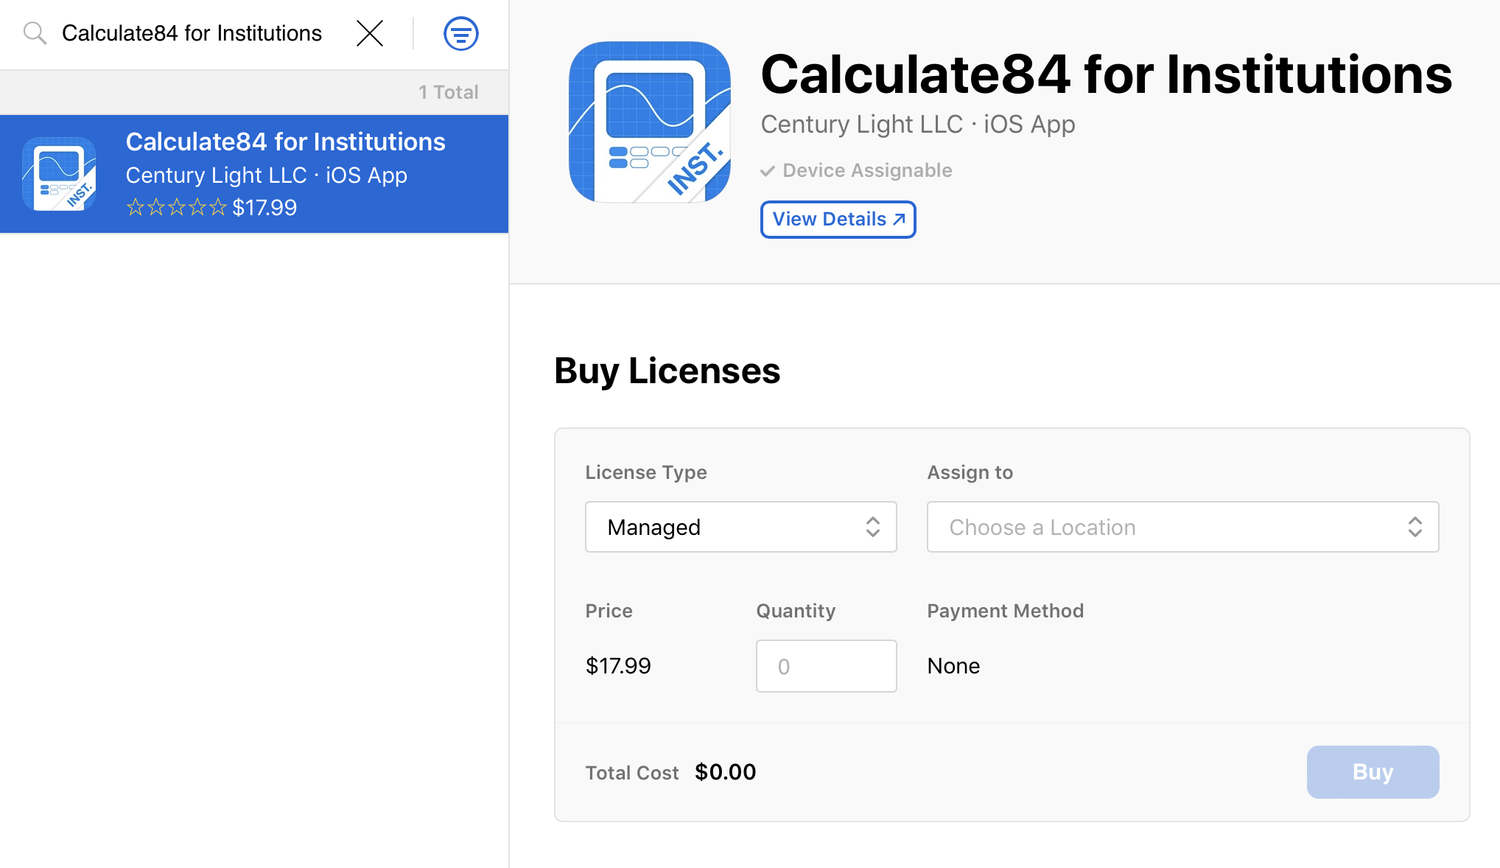The image size is (1500, 868).
Task: Click the Calculate84 for Institutions main heading
Action: (x=1106, y=75)
